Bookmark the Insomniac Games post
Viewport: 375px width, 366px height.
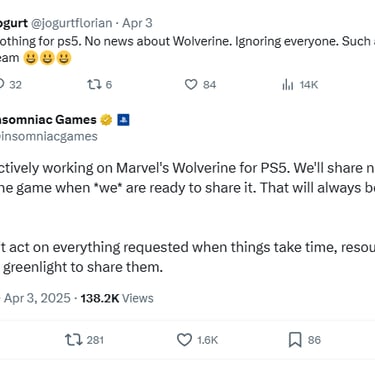point(295,340)
